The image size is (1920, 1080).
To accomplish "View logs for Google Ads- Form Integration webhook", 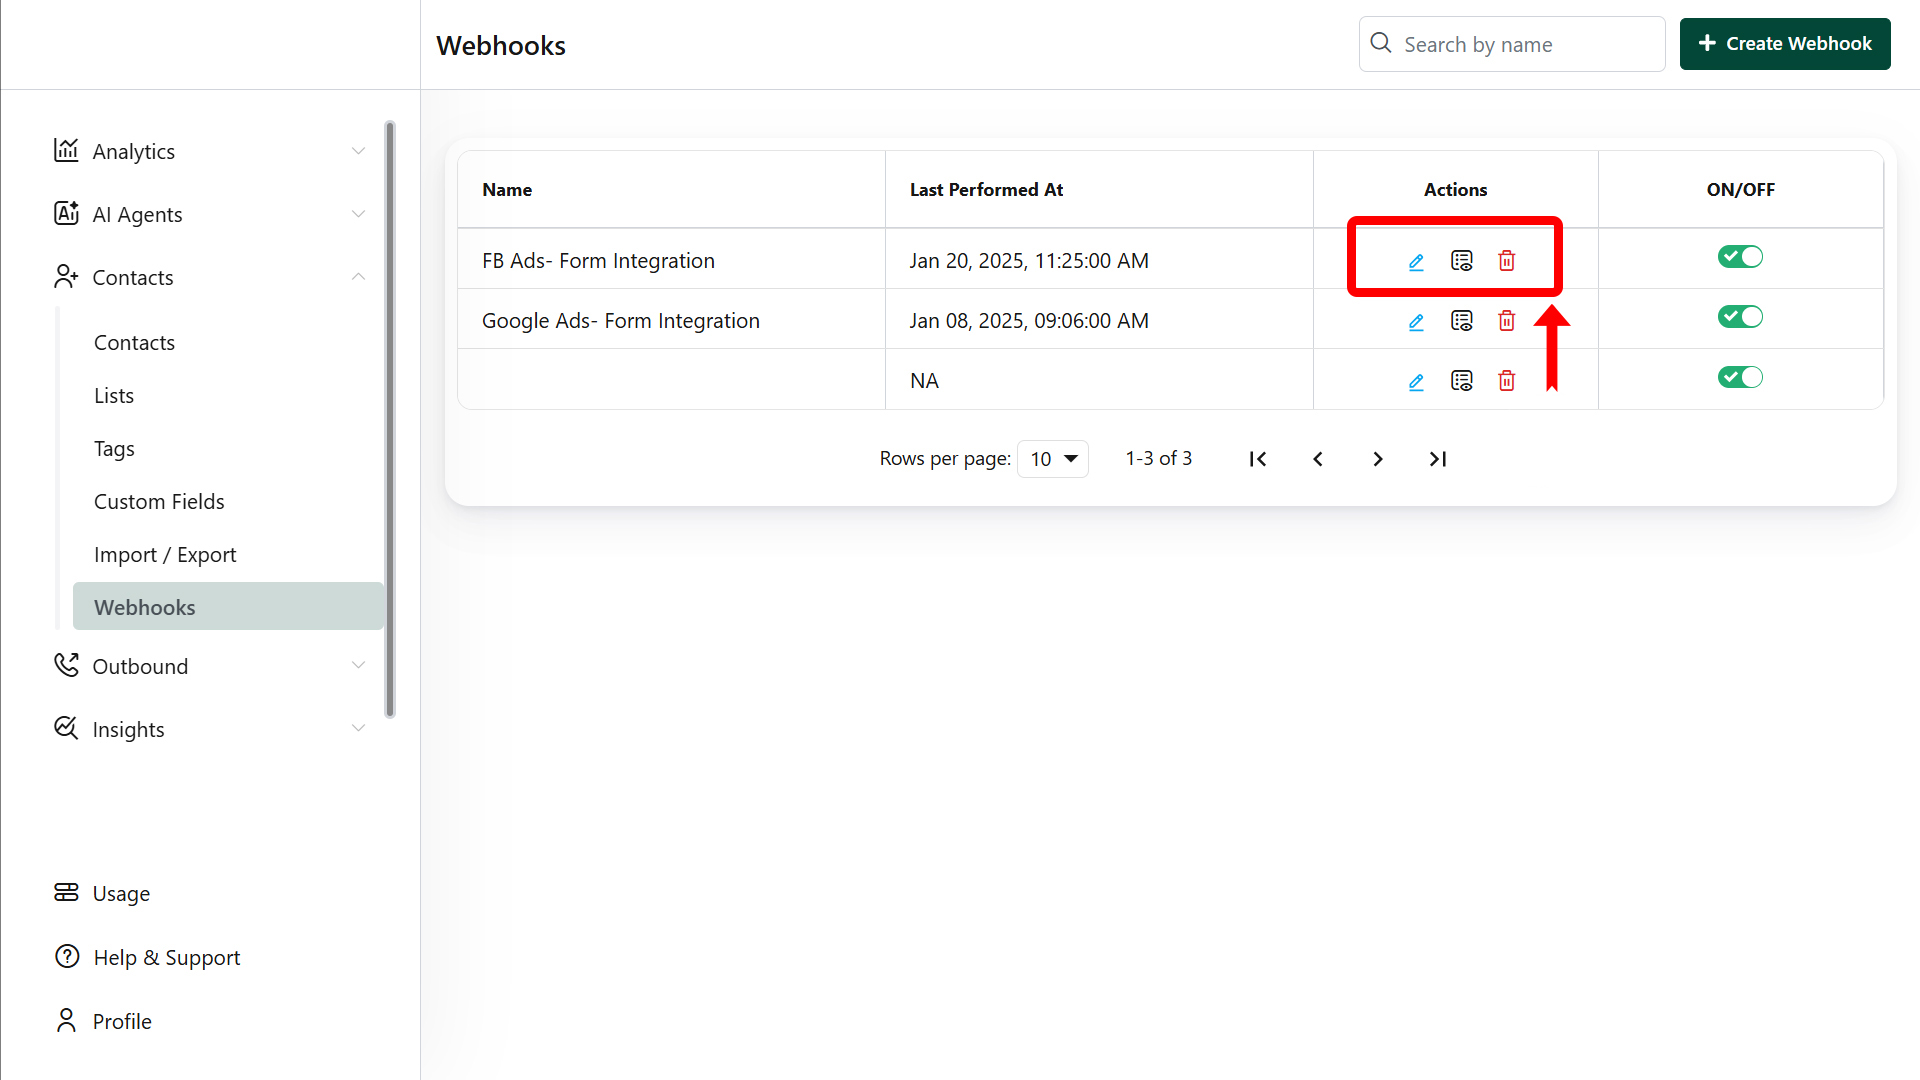I will point(1462,321).
